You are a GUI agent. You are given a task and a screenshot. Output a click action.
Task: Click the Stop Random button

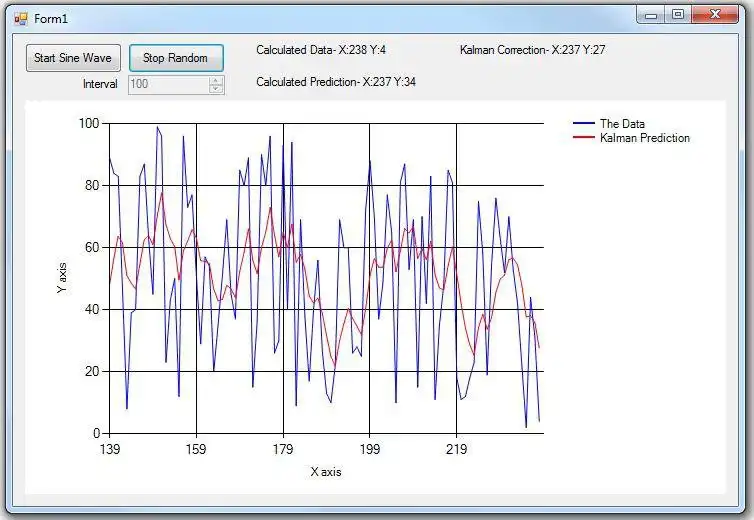point(176,58)
